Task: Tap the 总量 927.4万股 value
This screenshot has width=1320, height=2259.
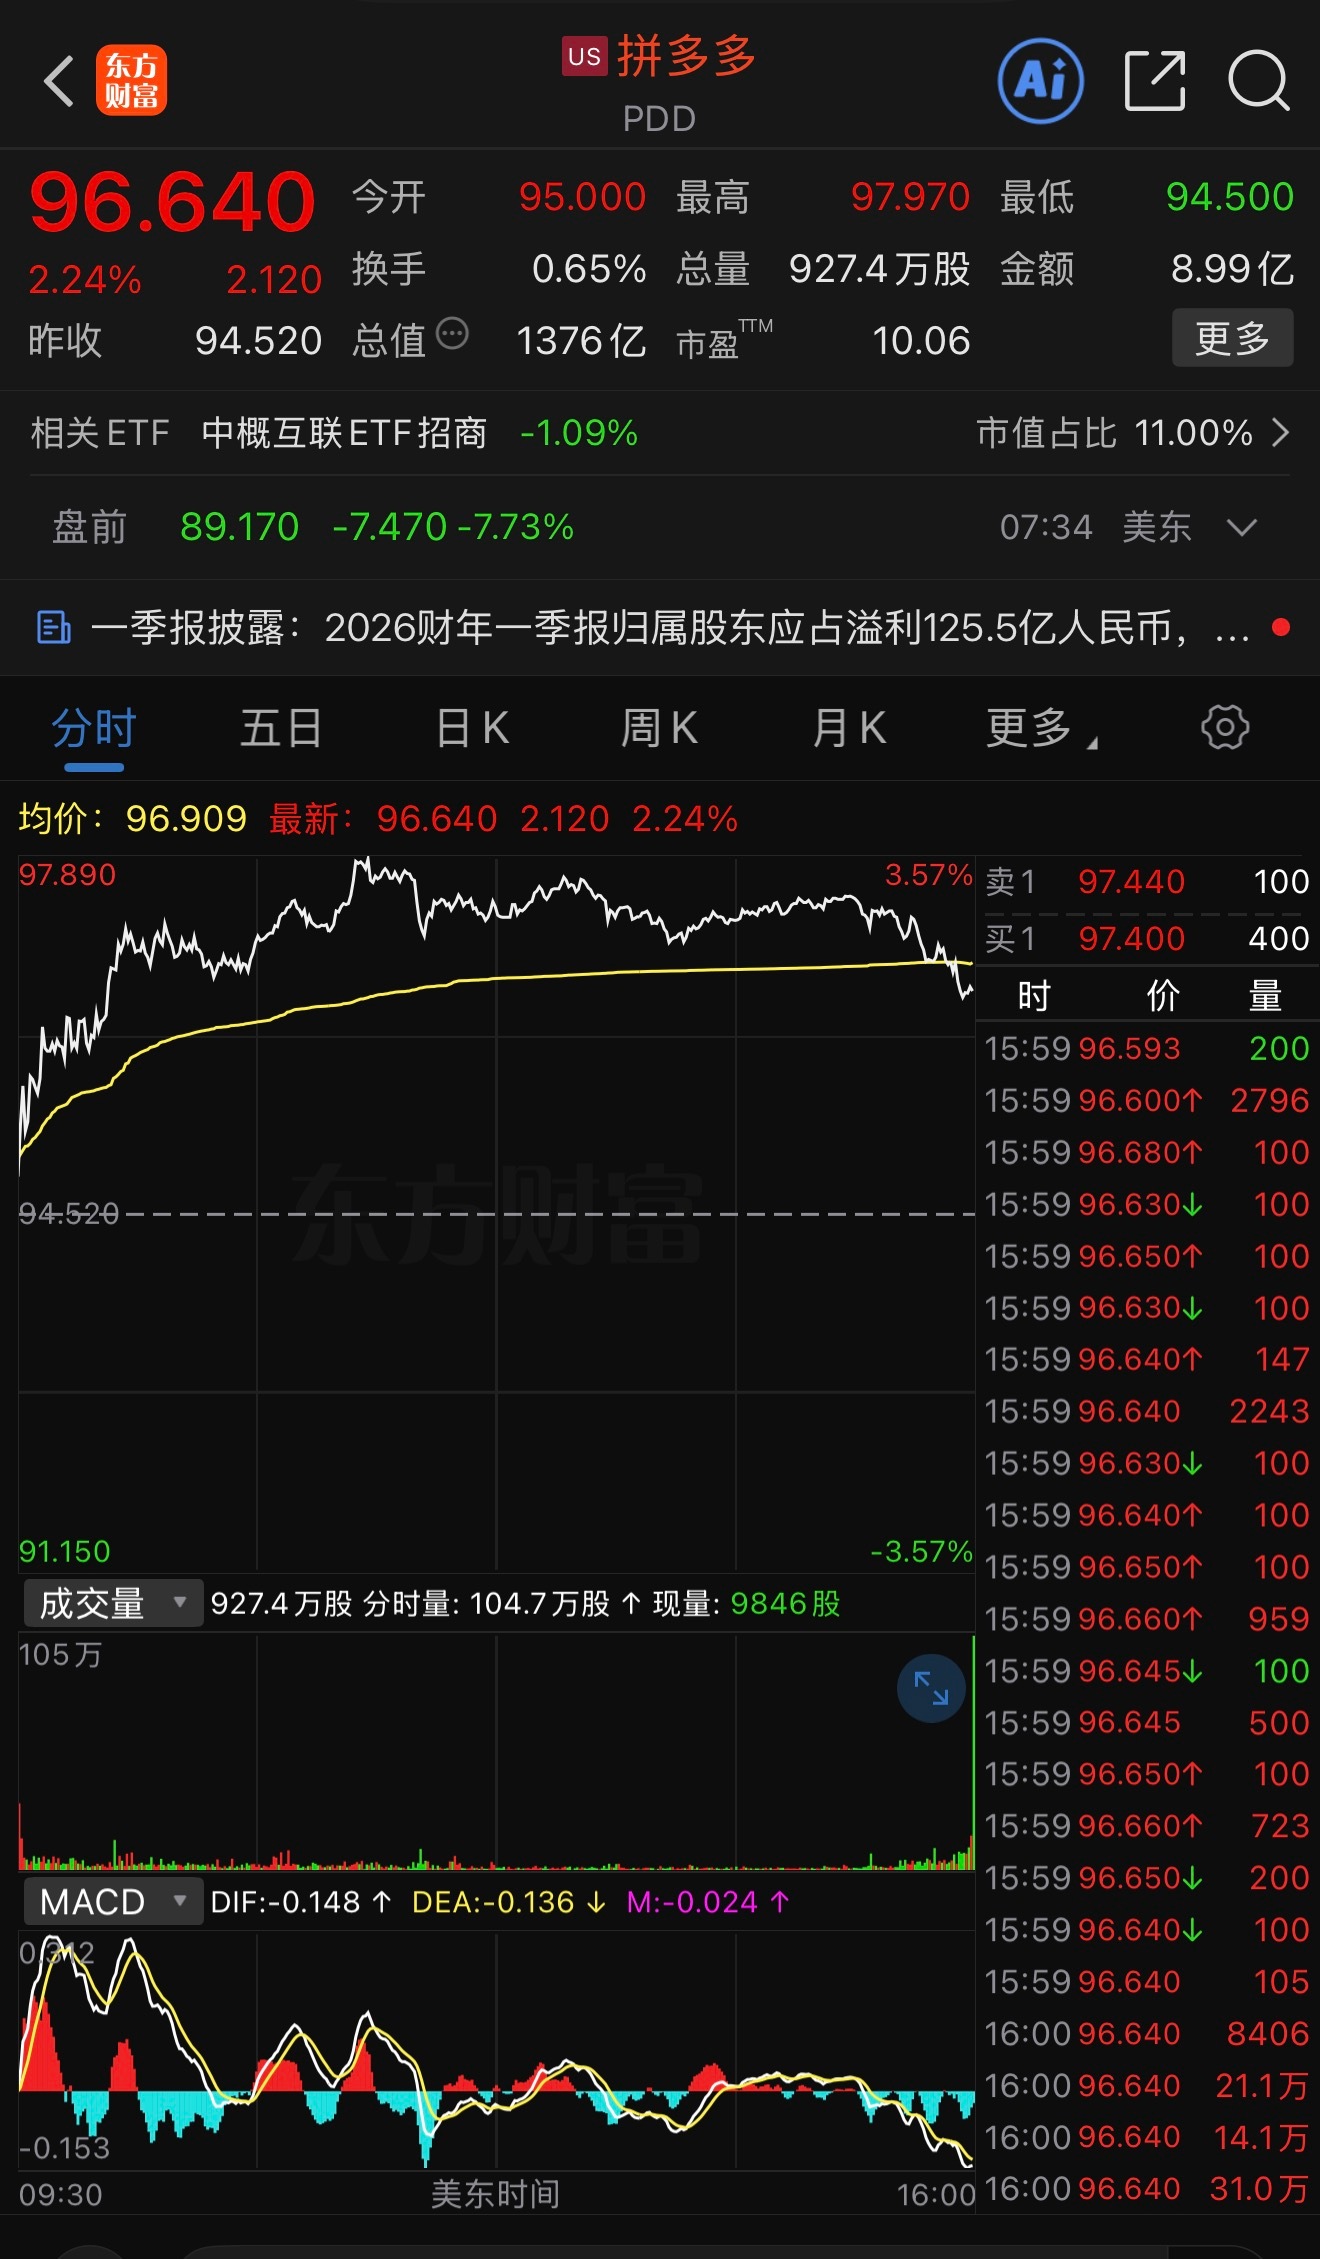Action: pyautogui.click(x=879, y=269)
